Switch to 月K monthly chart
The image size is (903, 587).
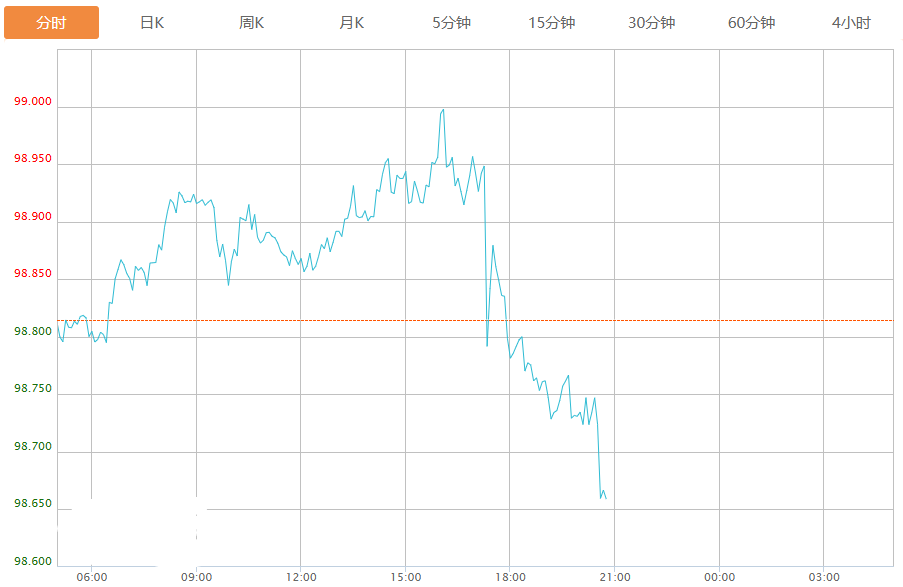(351, 22)
